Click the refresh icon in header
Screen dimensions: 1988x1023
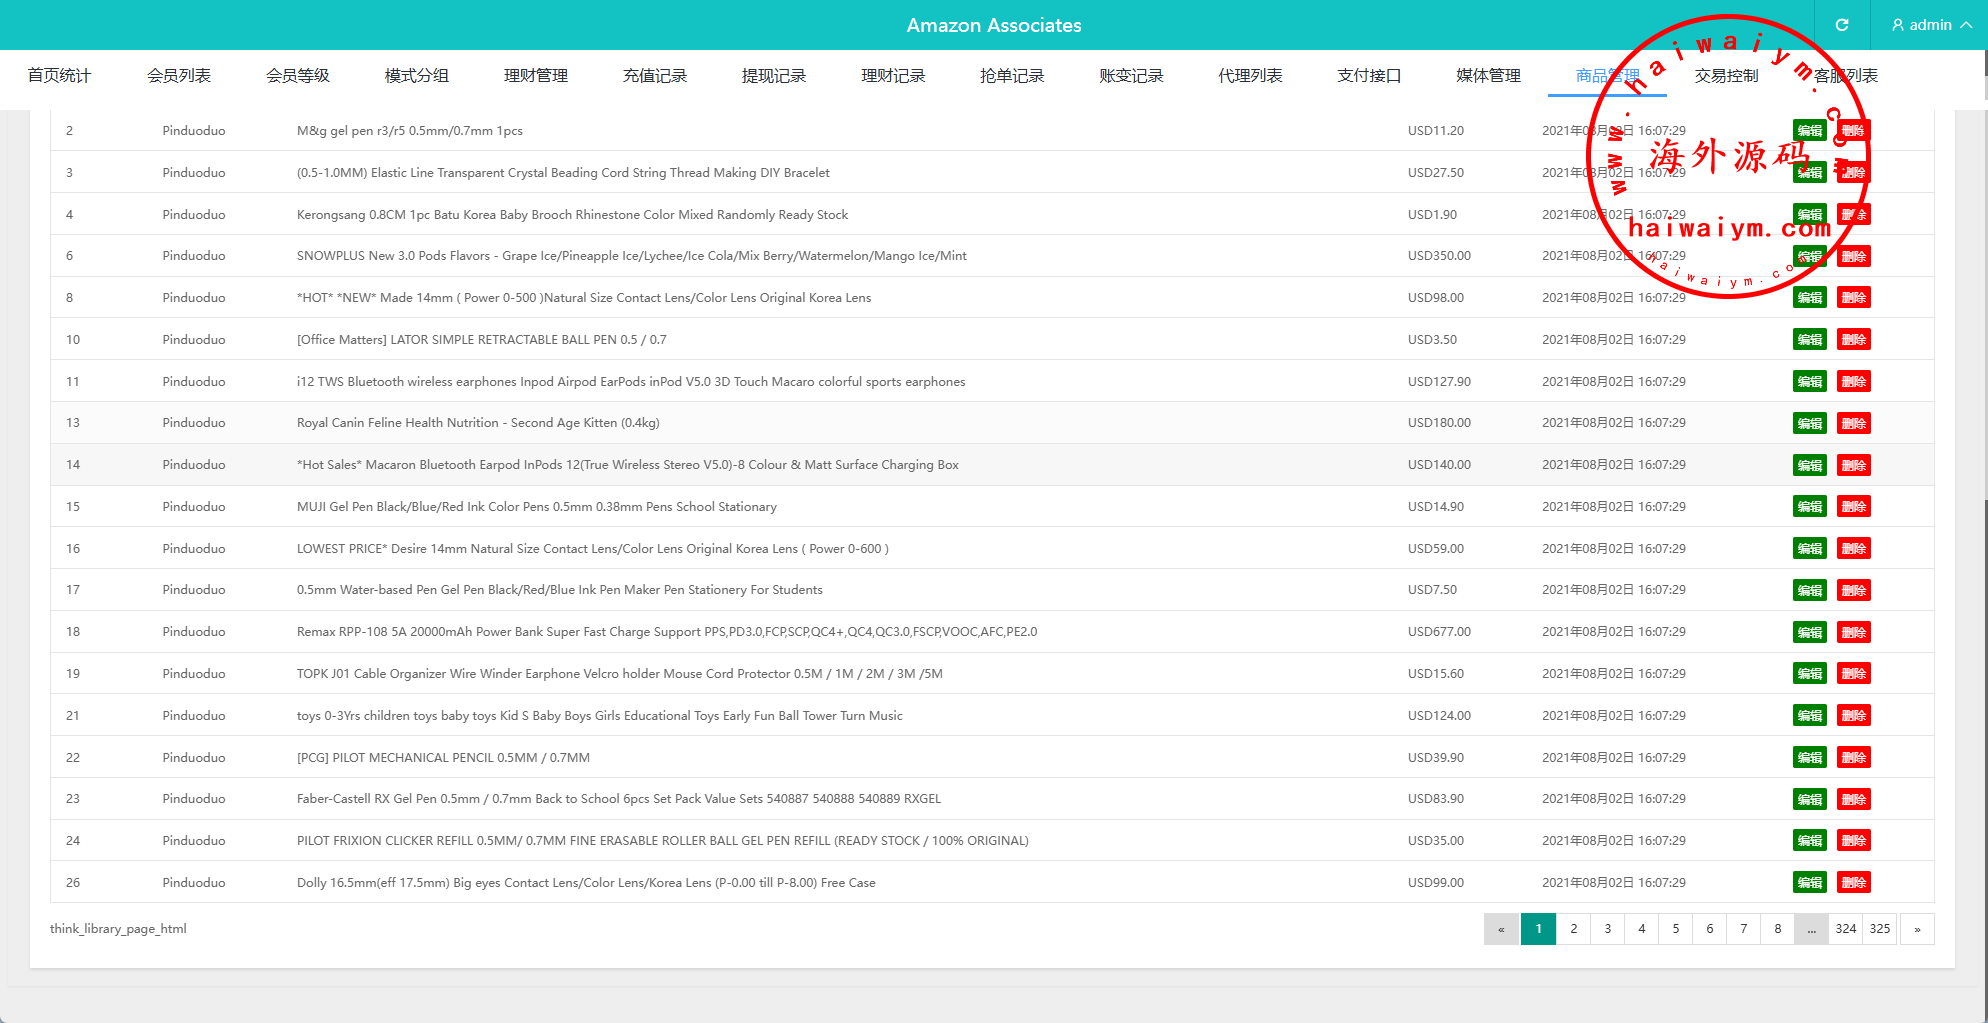click(1841, 25)
